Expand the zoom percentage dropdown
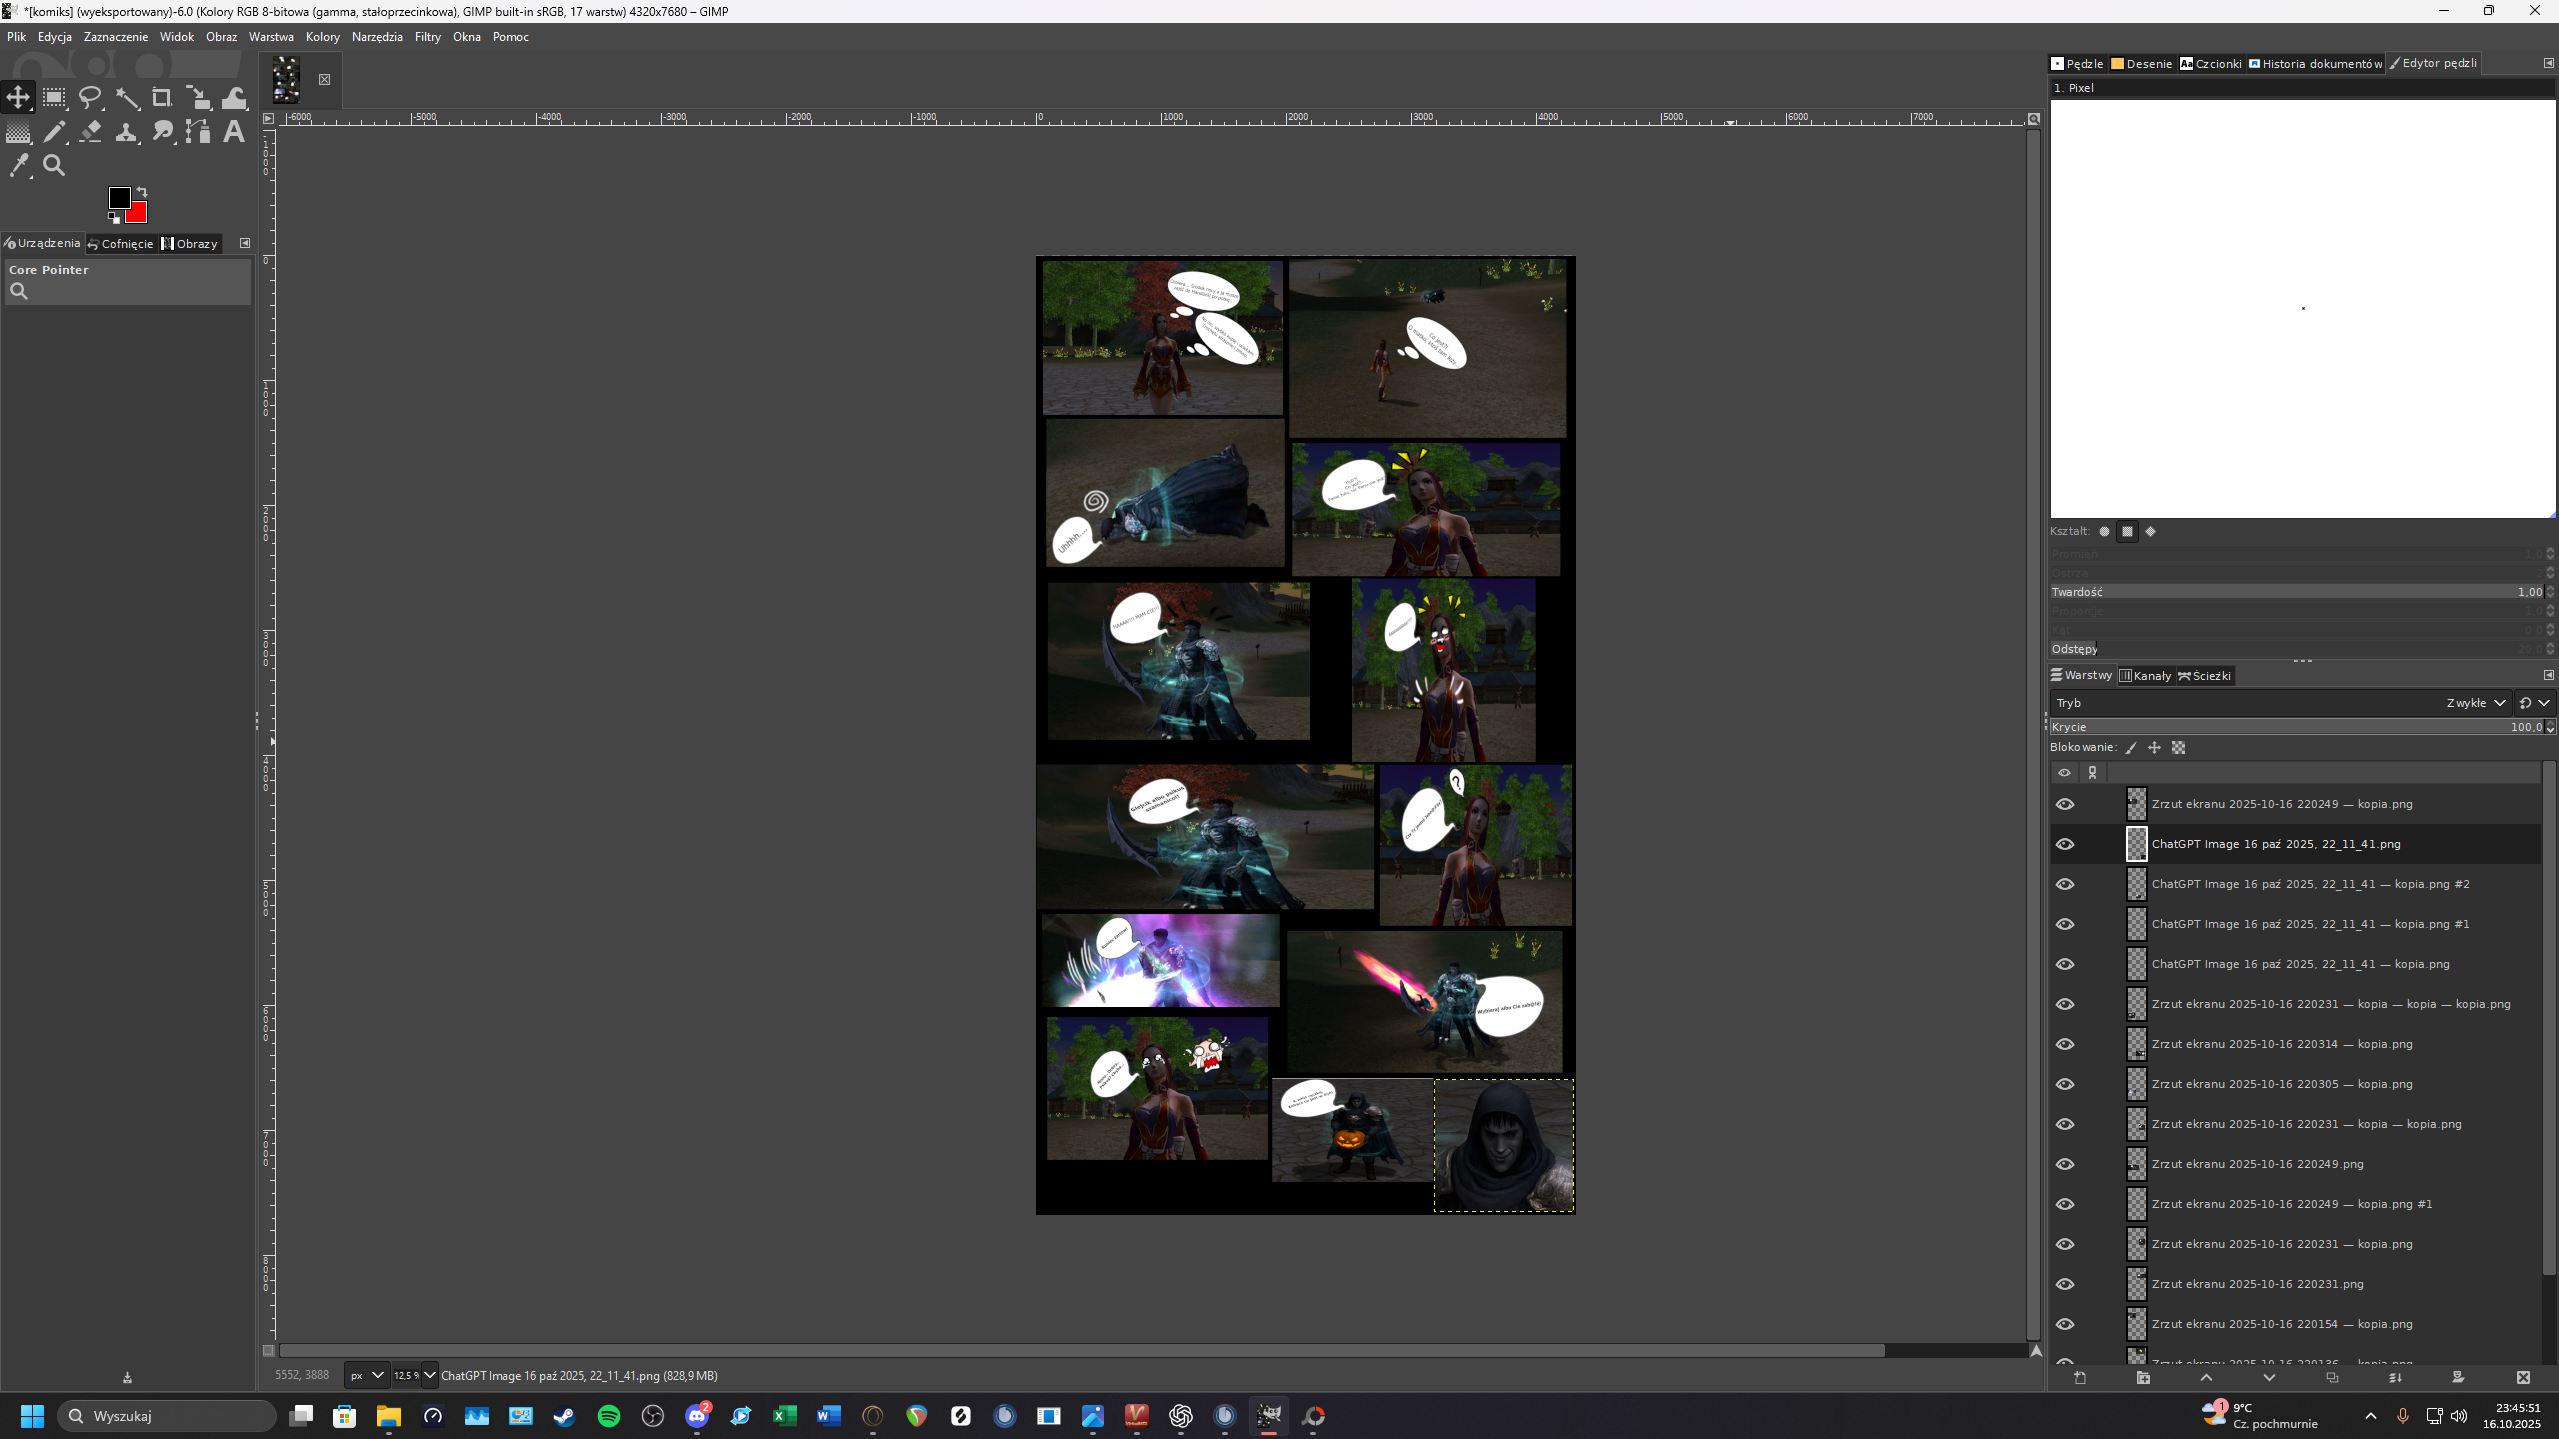 pos(429,1376)
